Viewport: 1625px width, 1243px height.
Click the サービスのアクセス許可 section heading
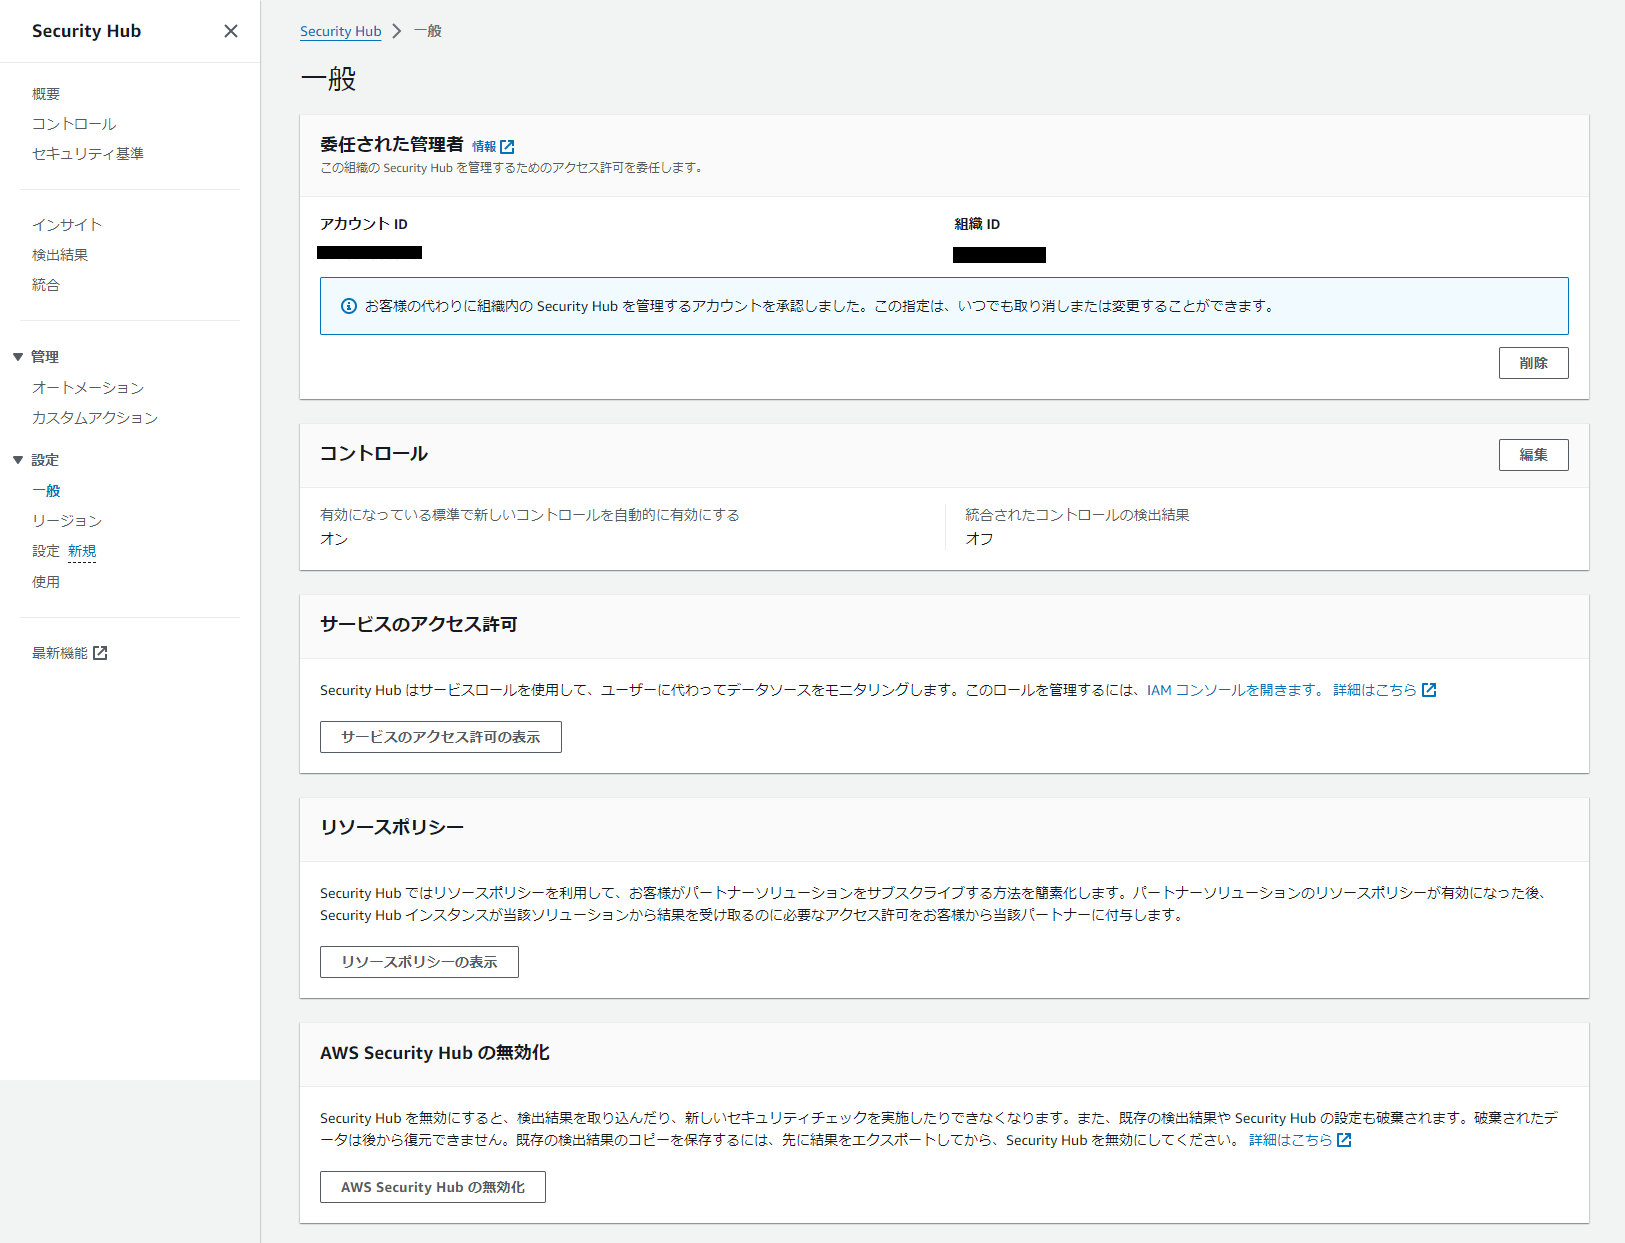pyautogui.click(x=419, y=624)
